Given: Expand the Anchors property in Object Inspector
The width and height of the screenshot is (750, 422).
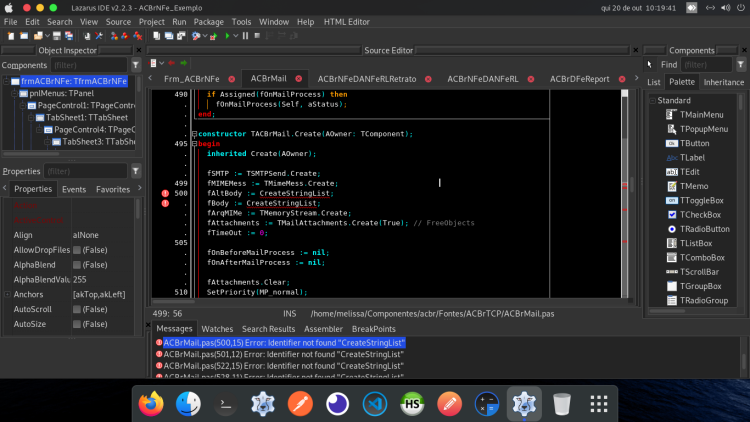Looking at the screenshot, I should [x=8, y=295].
